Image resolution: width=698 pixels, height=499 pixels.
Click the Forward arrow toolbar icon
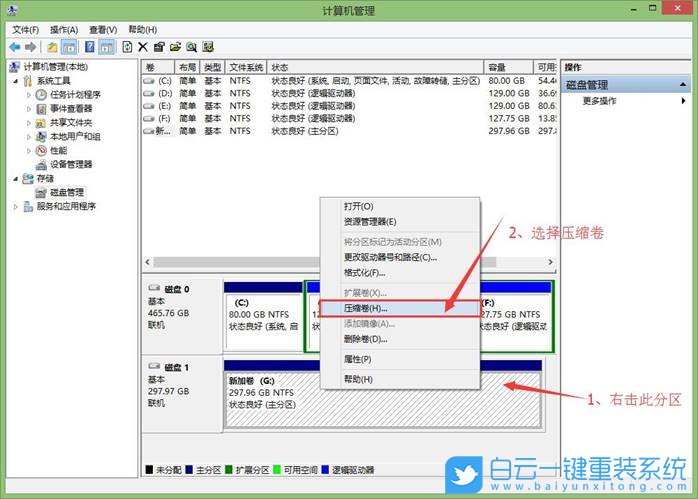30,47
